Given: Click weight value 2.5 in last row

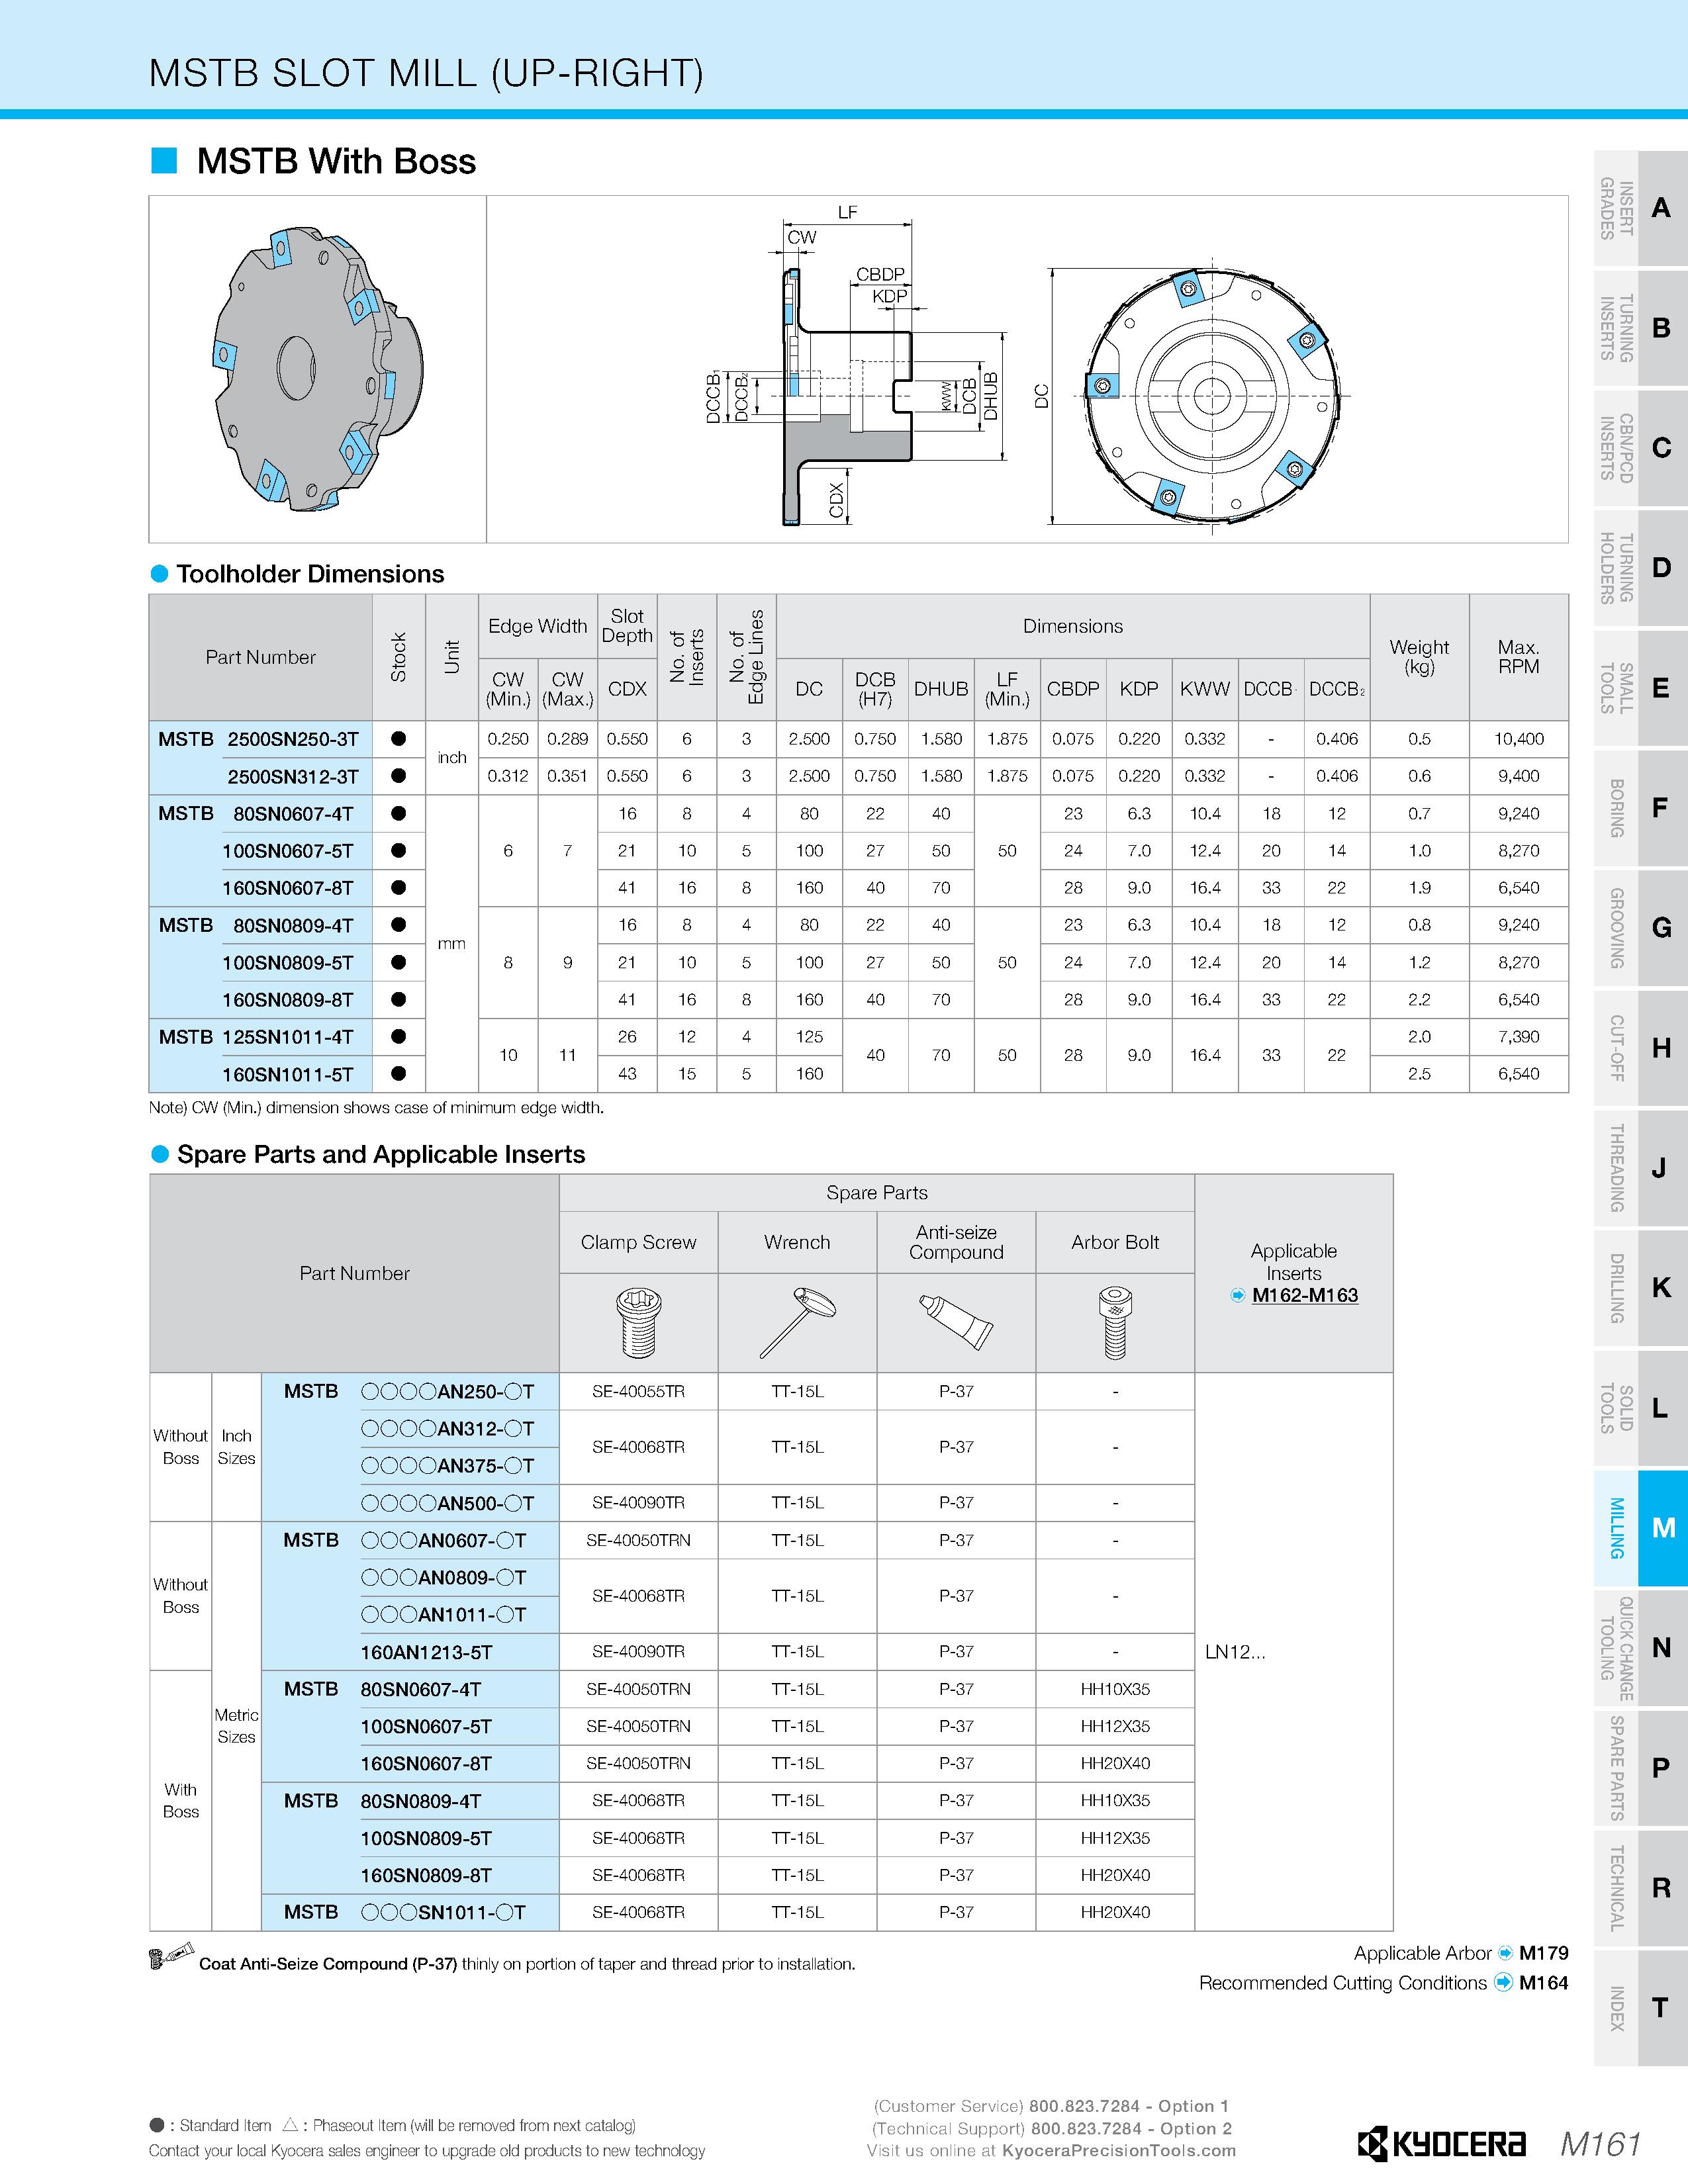Looking at the screenshot, I should tap(1419, 1074).
